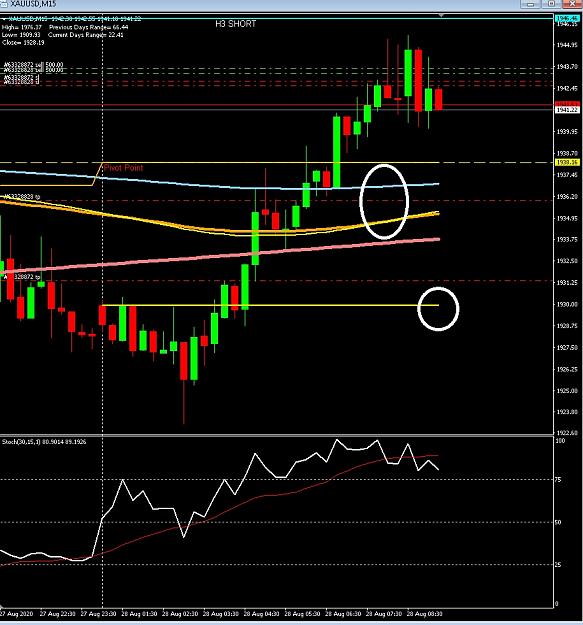Click the cyan 1946.46 price tag

(x=567, y=18)
